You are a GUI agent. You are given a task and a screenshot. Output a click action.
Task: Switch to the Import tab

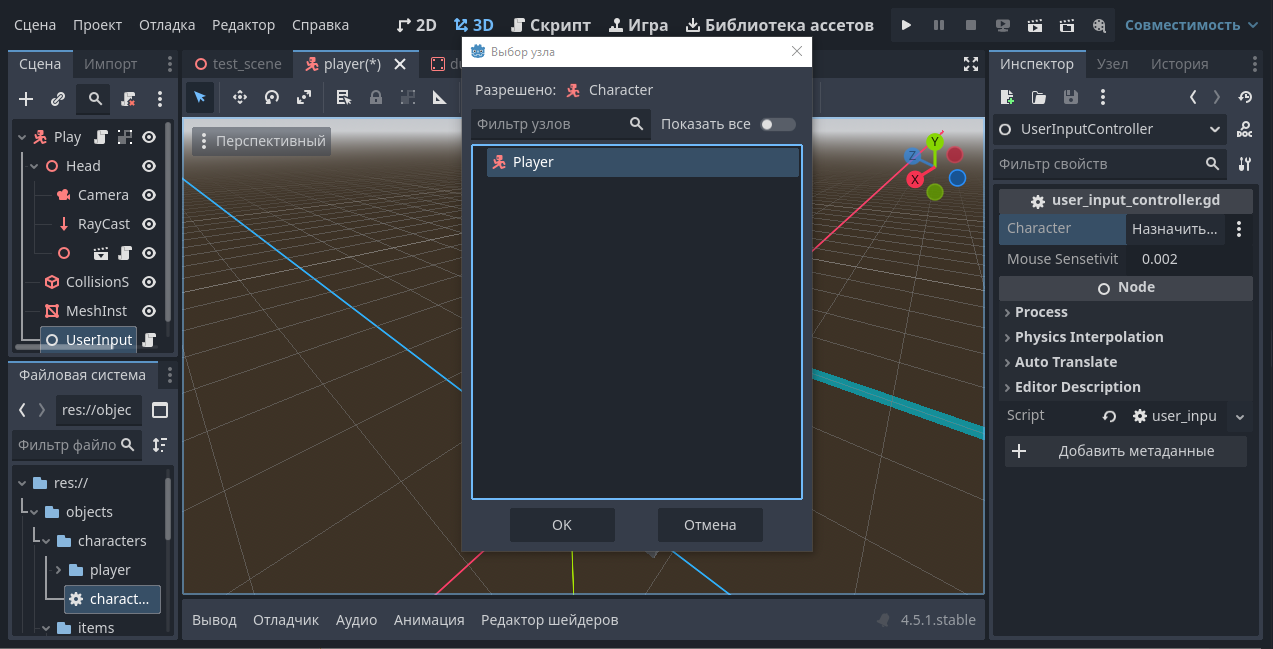(x=111, y=64)
